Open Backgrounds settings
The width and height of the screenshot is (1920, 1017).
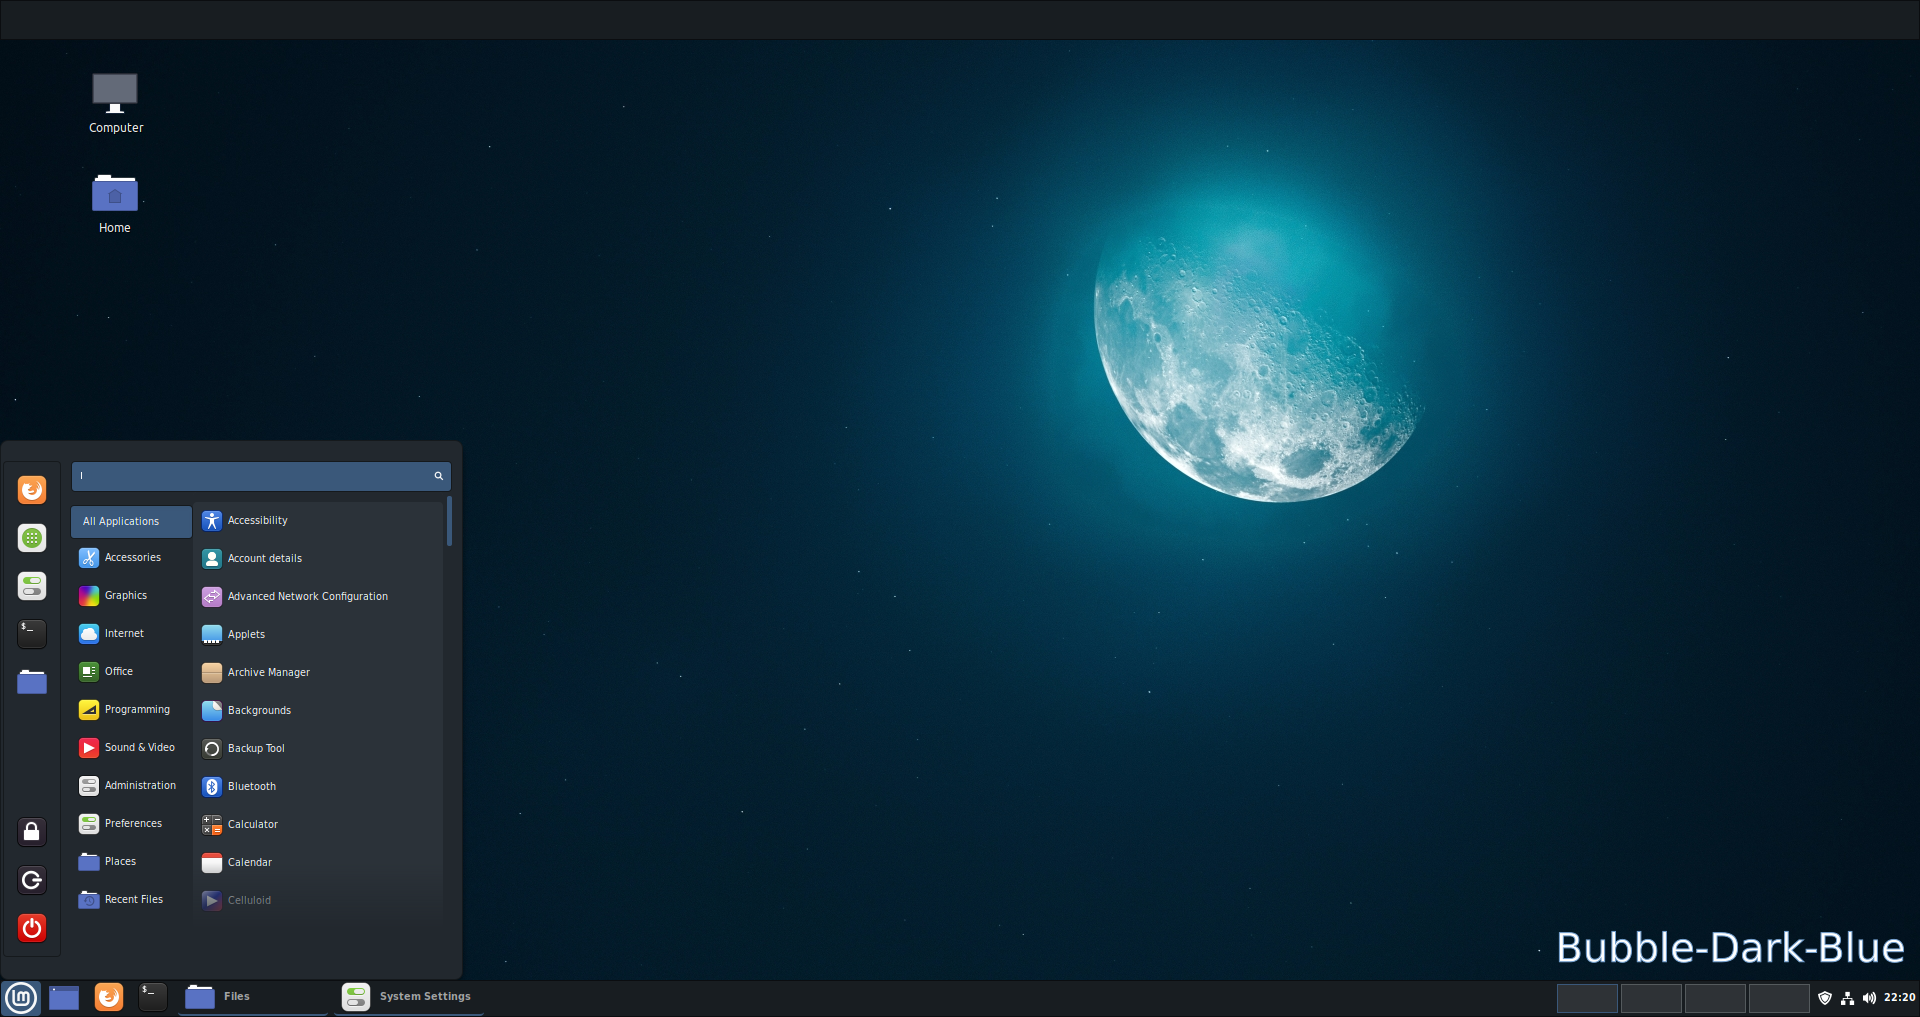pos(320,711)
